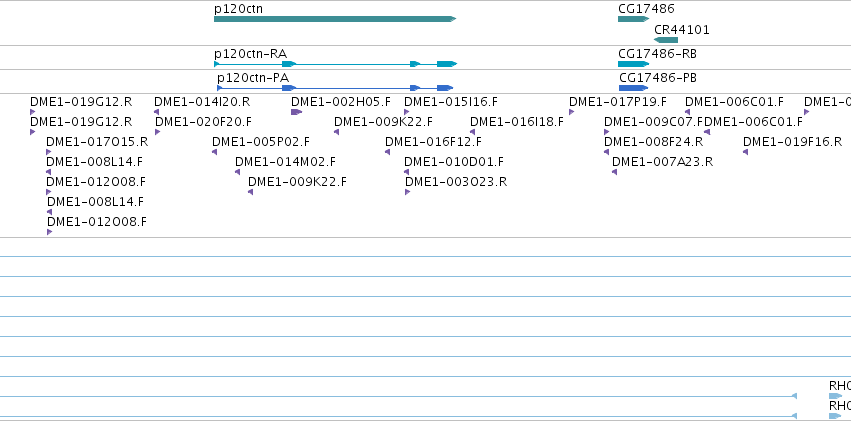Open the p120ctn-RA transcript label
851x421 pixels.
[x=250, y=54]
